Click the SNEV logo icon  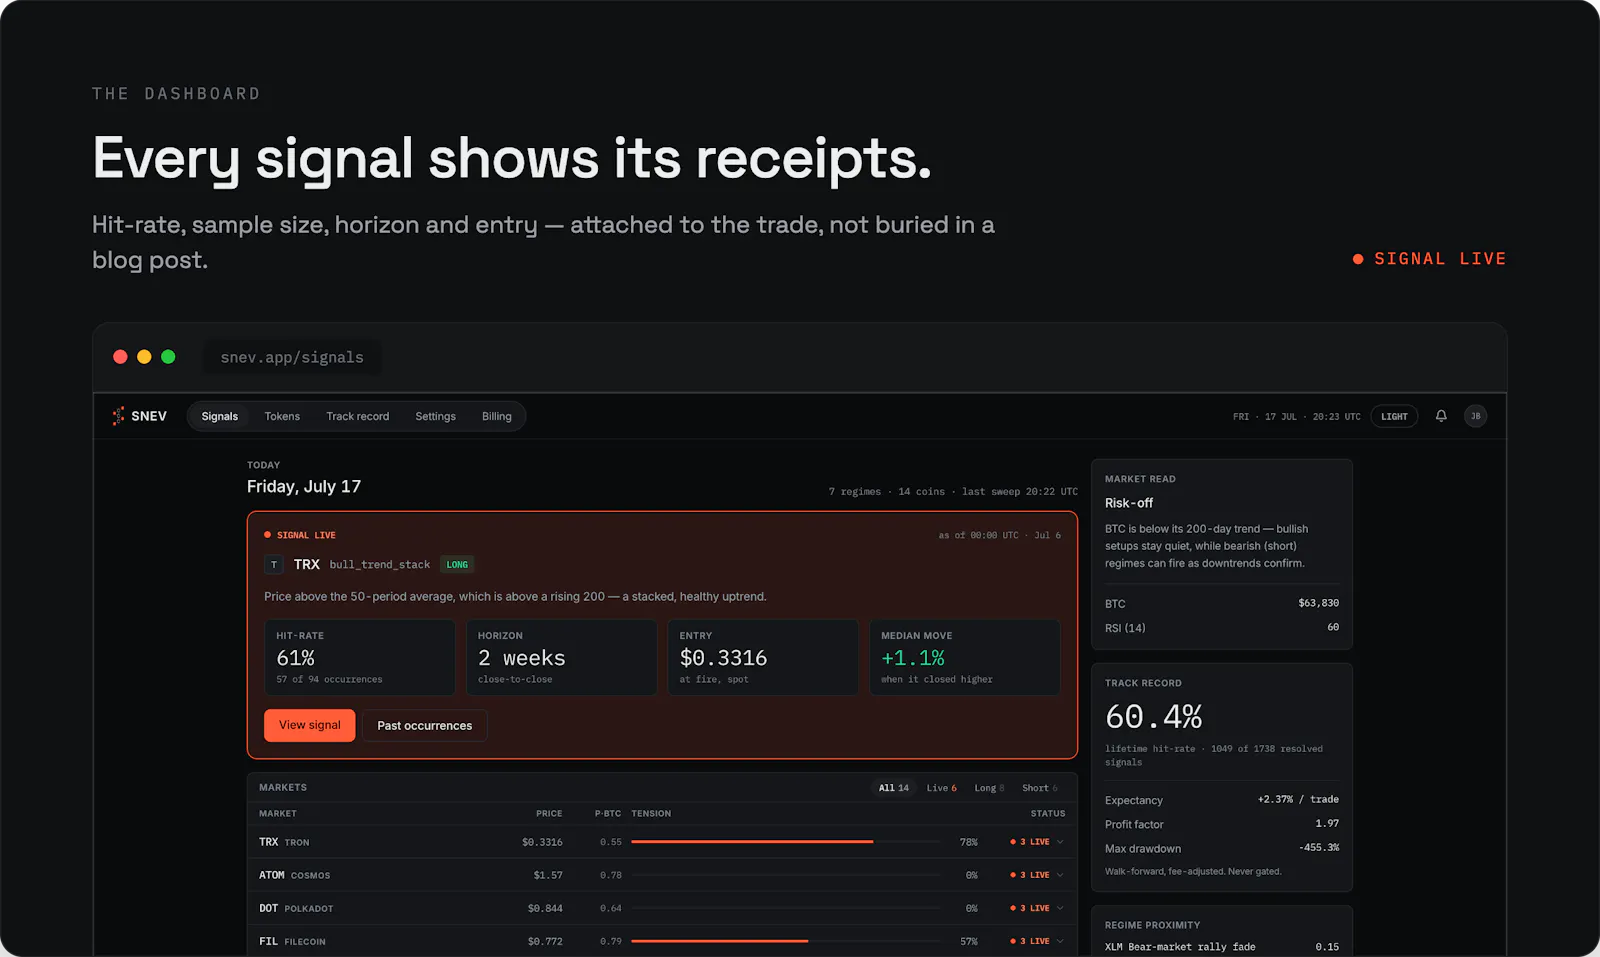pos(118,416)
